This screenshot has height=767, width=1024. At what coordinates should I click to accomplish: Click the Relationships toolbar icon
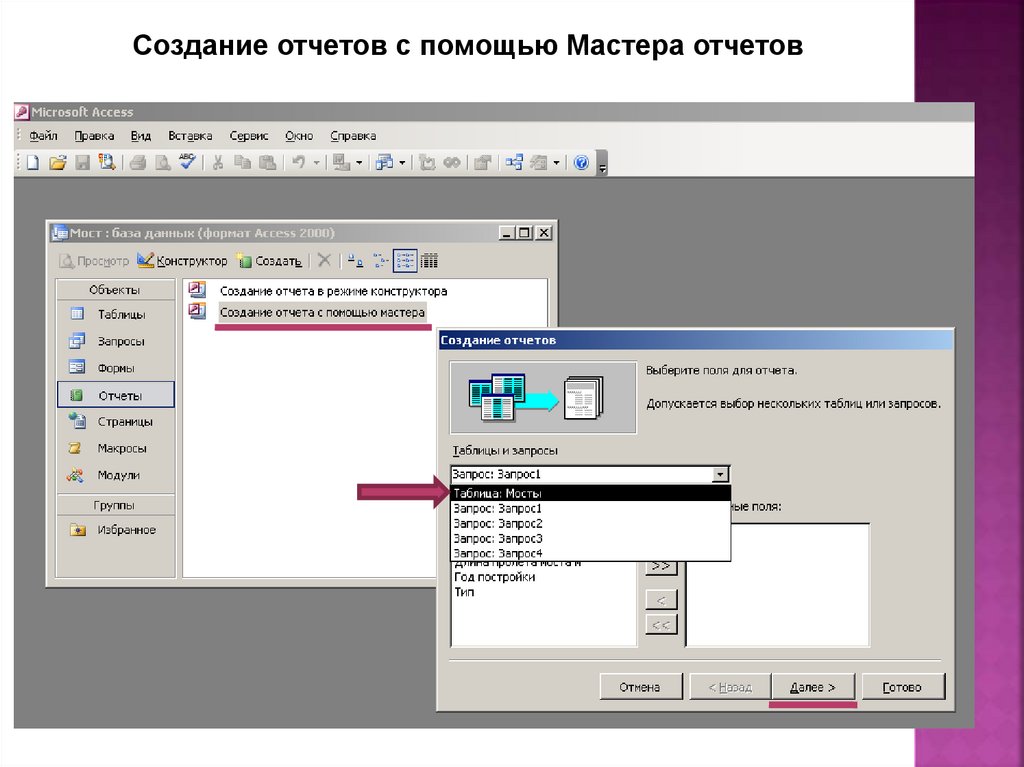[514, 162]
